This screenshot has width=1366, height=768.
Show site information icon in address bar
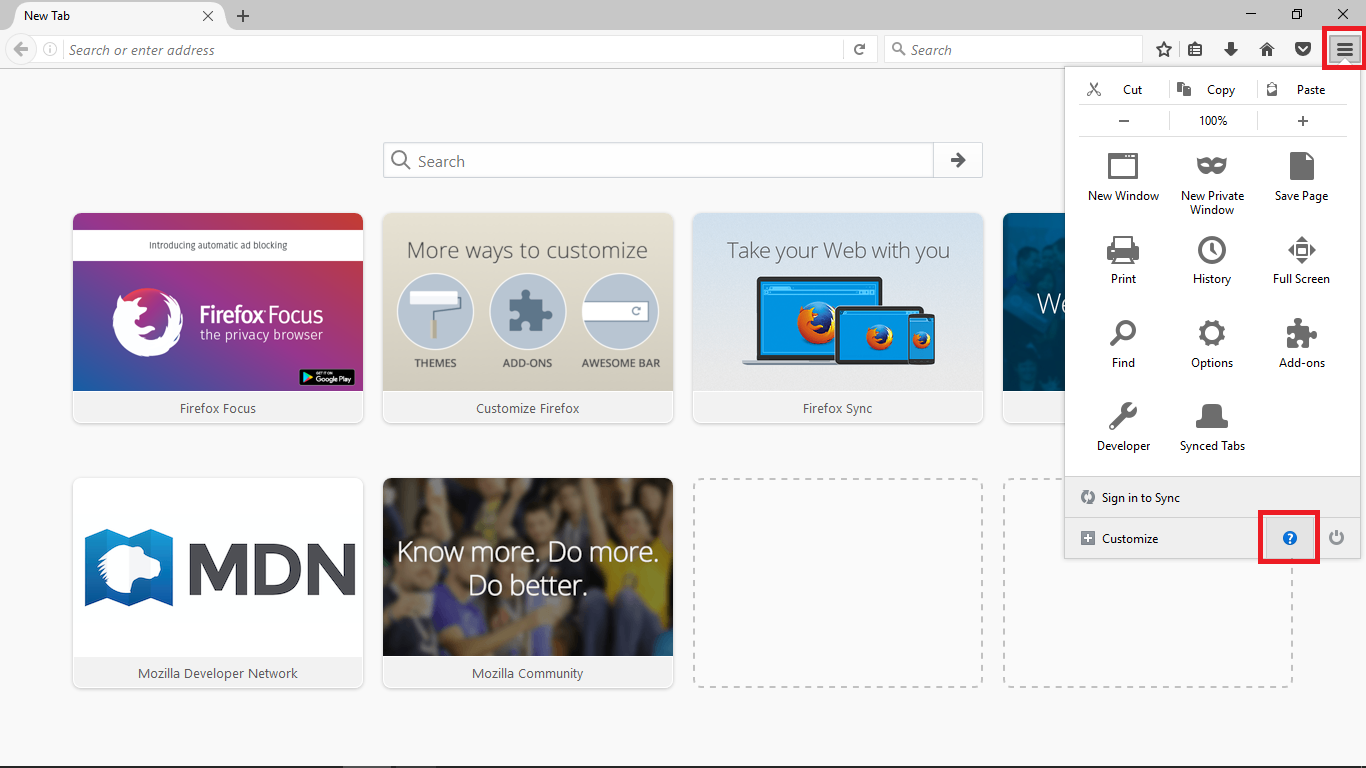[50, 49]
